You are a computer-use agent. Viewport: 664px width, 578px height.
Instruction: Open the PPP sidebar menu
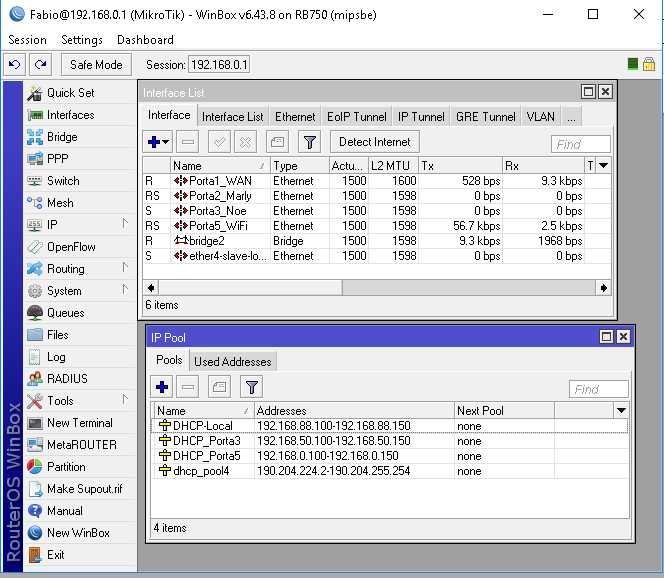point(80,159)
